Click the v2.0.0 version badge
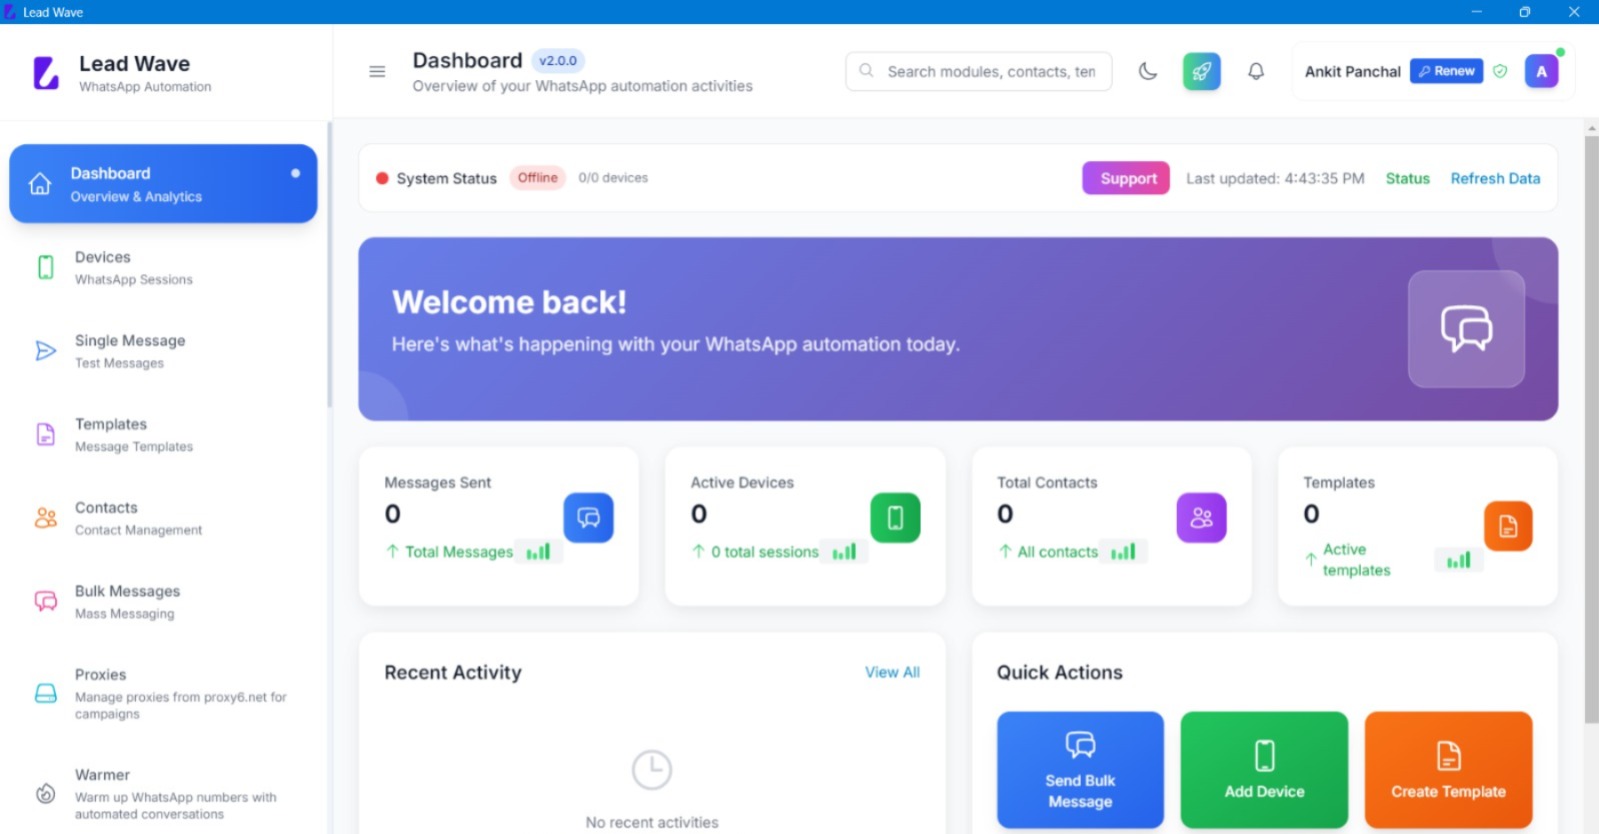The image size is (1599, 834). pyautogui.click(x=558, y=60)
